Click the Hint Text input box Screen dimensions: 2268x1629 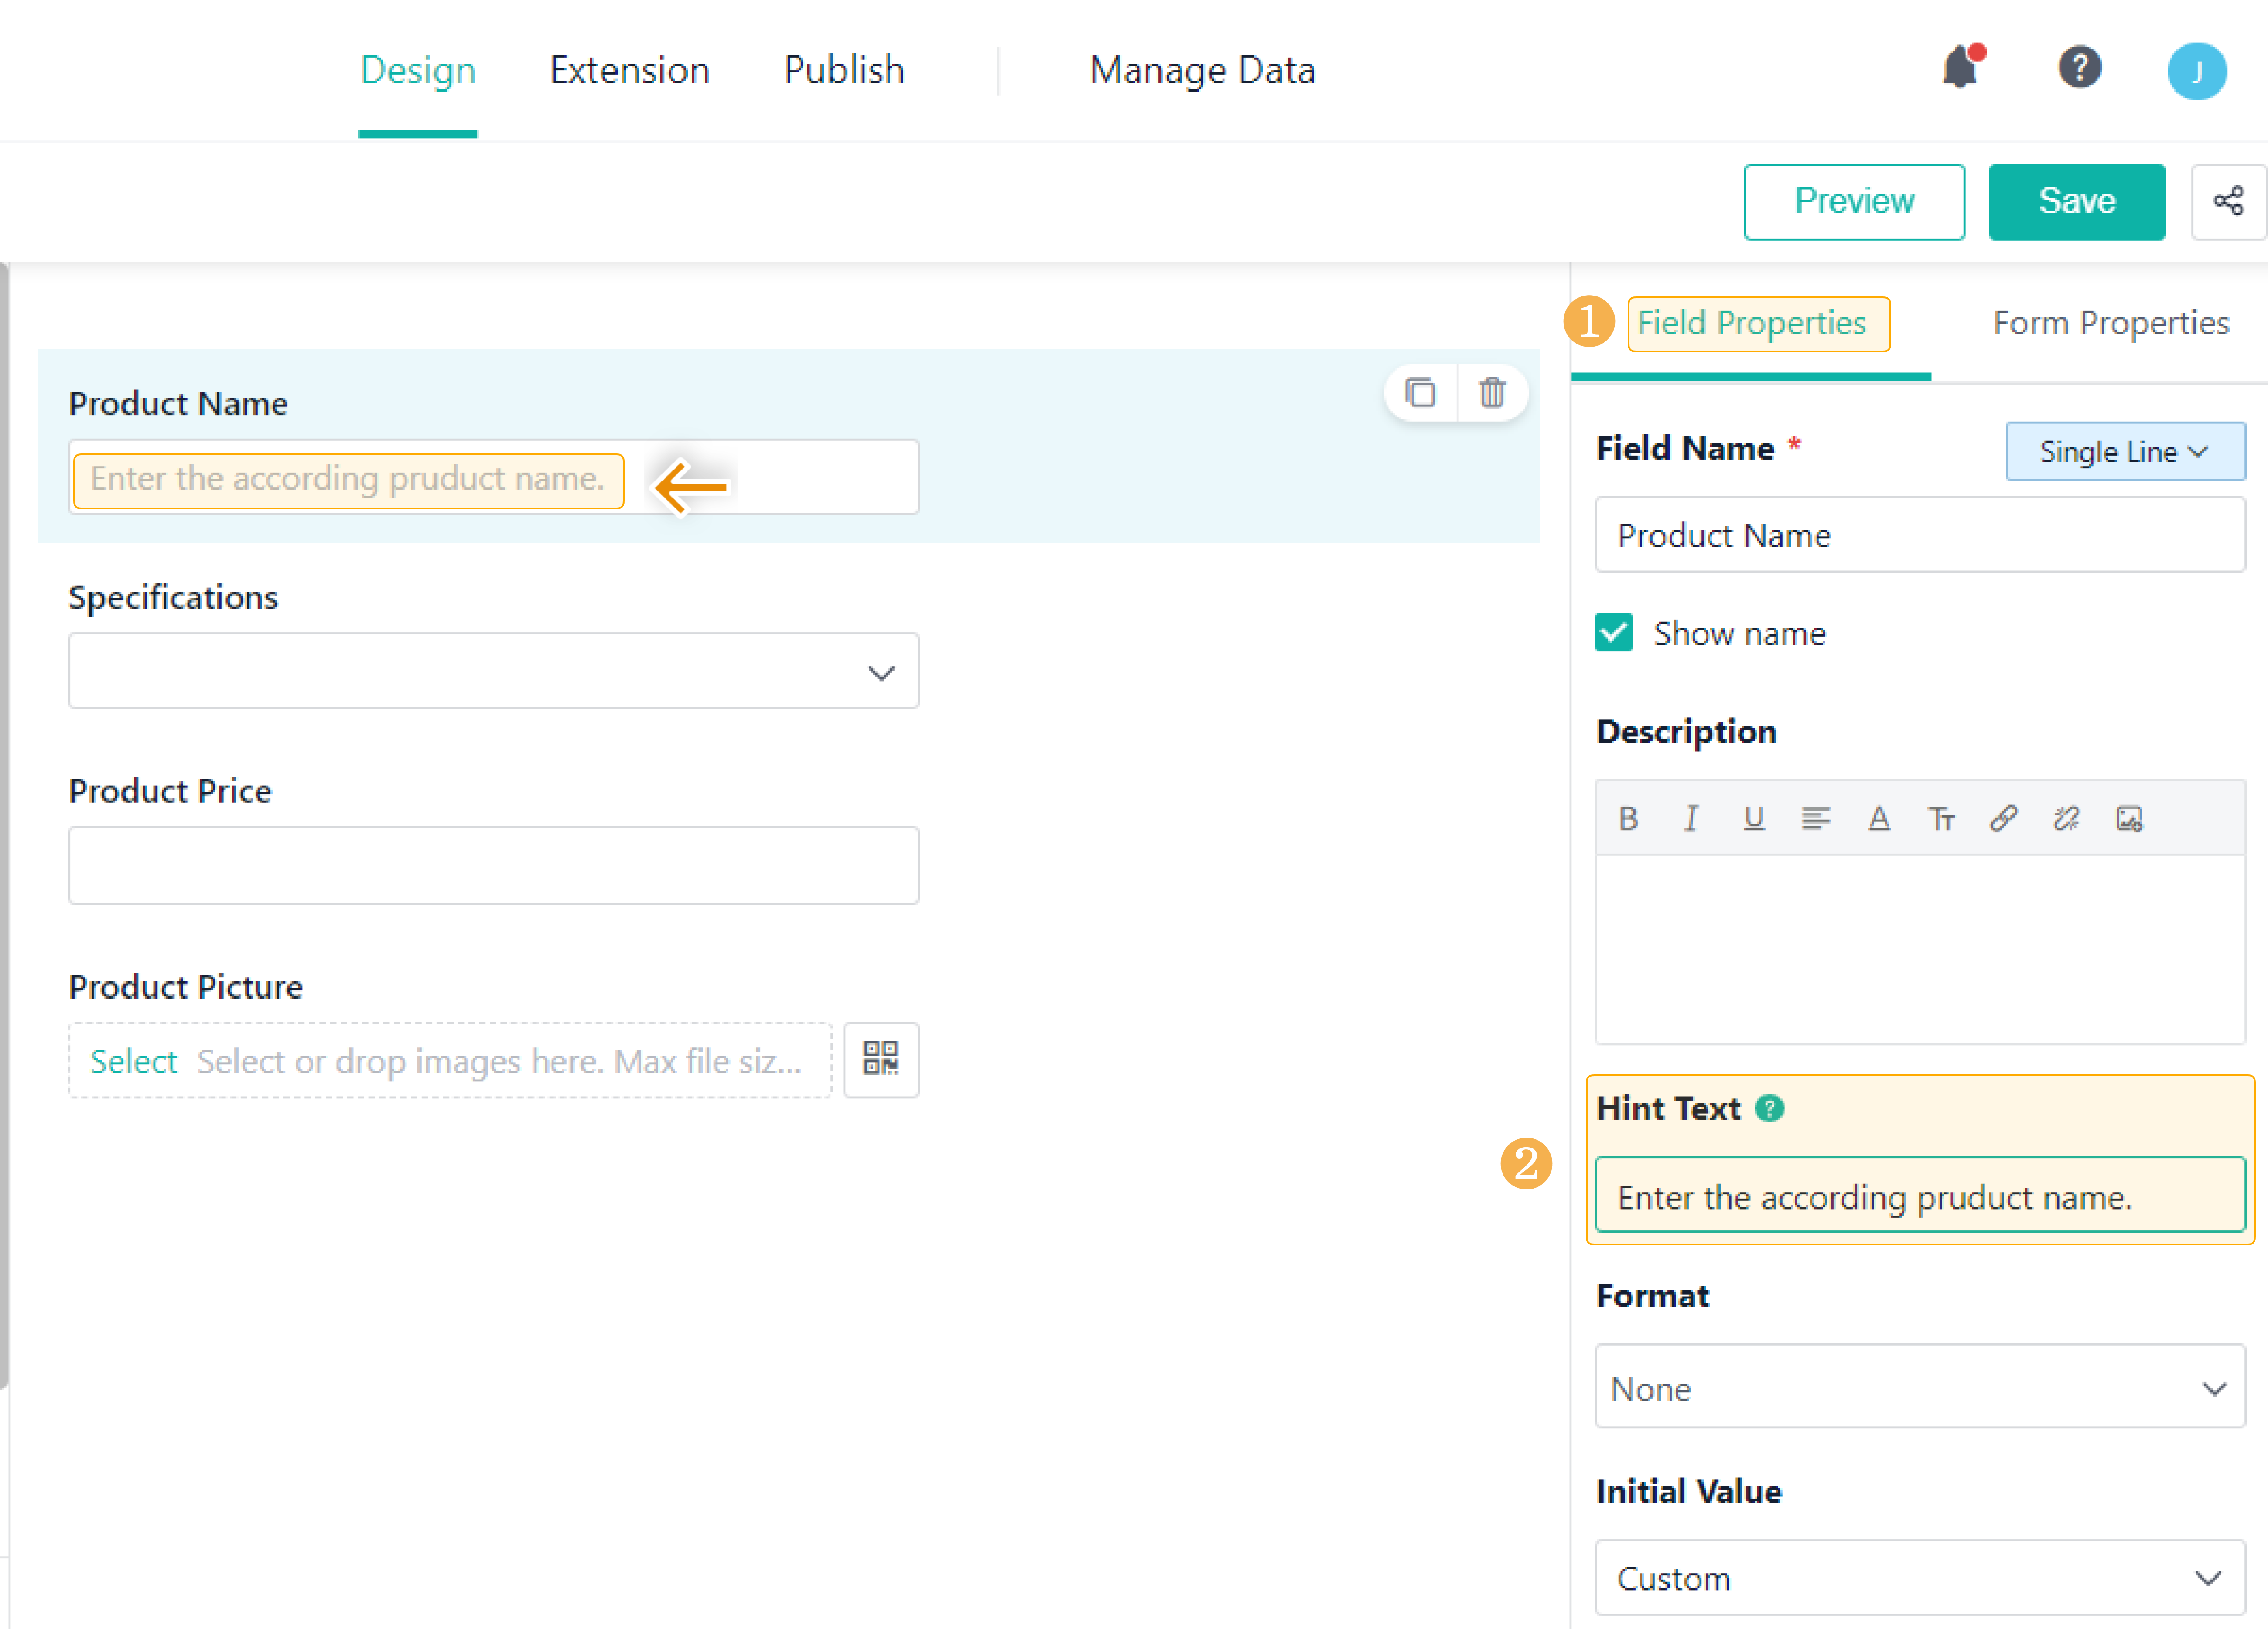tap(1920, 1196)
